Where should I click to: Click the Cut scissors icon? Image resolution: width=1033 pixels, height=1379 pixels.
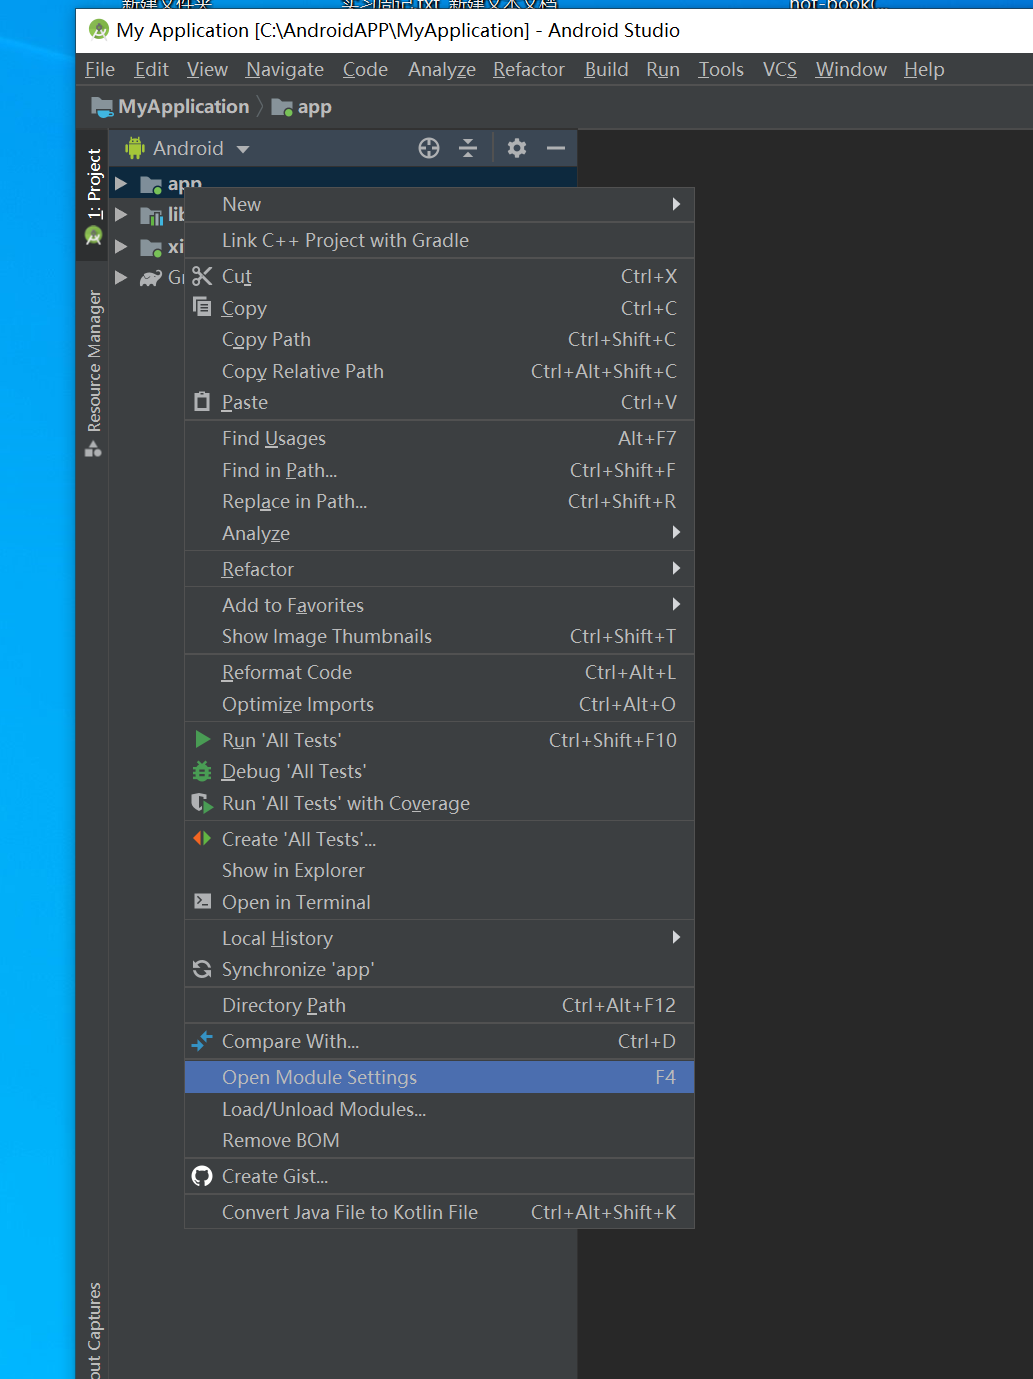[x=202, y=276]
